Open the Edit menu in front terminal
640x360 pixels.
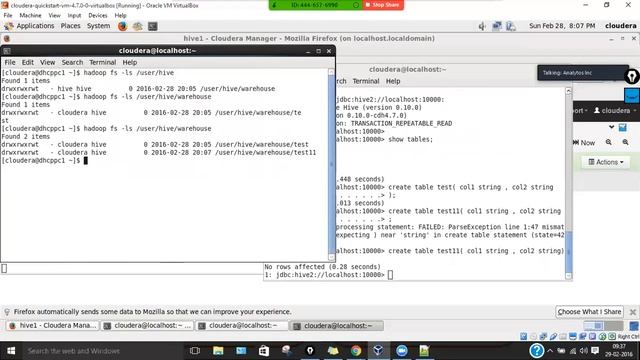point(28,62)
